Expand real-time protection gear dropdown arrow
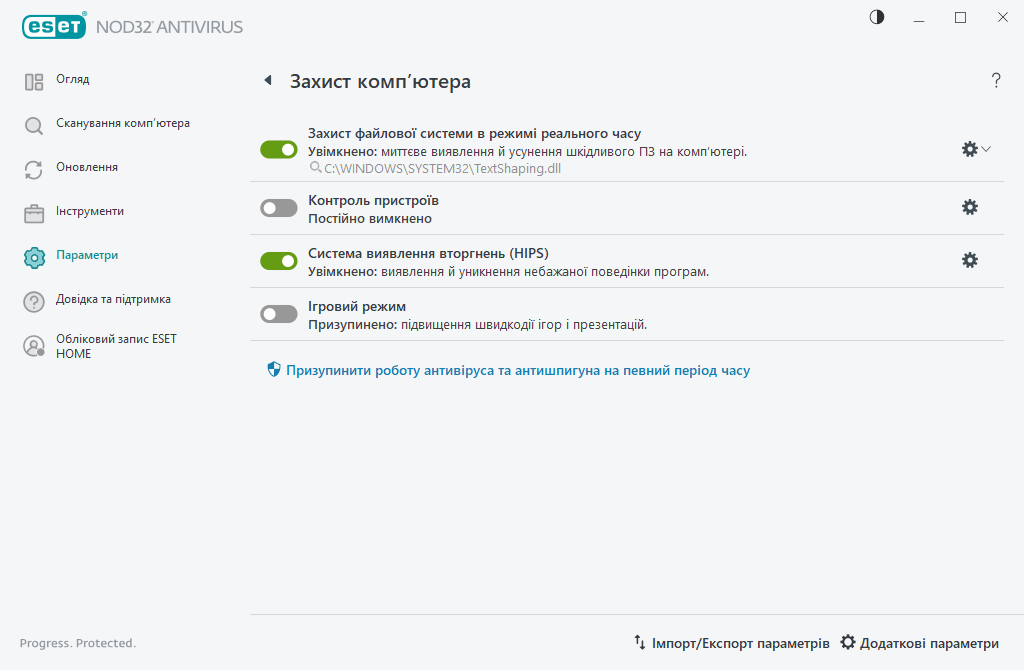The height and width of the screenshot is (670, 1024). pyautogui.click(x=986, y=149)
